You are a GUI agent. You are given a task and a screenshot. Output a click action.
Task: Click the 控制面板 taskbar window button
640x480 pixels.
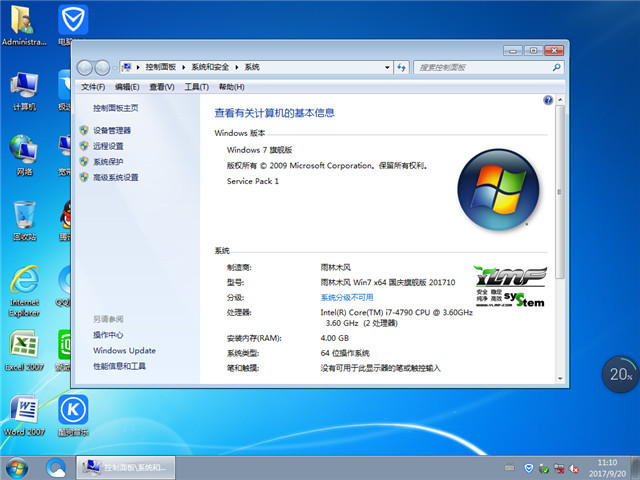(x=126, y=467)
